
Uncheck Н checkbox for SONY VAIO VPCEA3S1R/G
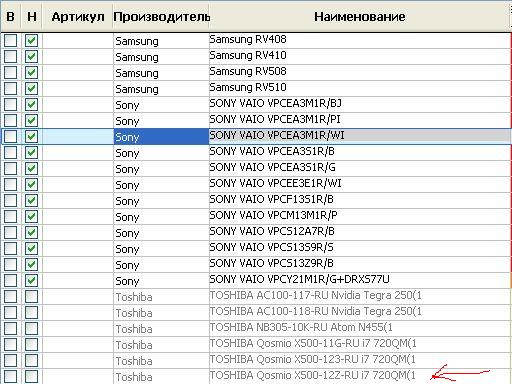[x=32, y=169]
